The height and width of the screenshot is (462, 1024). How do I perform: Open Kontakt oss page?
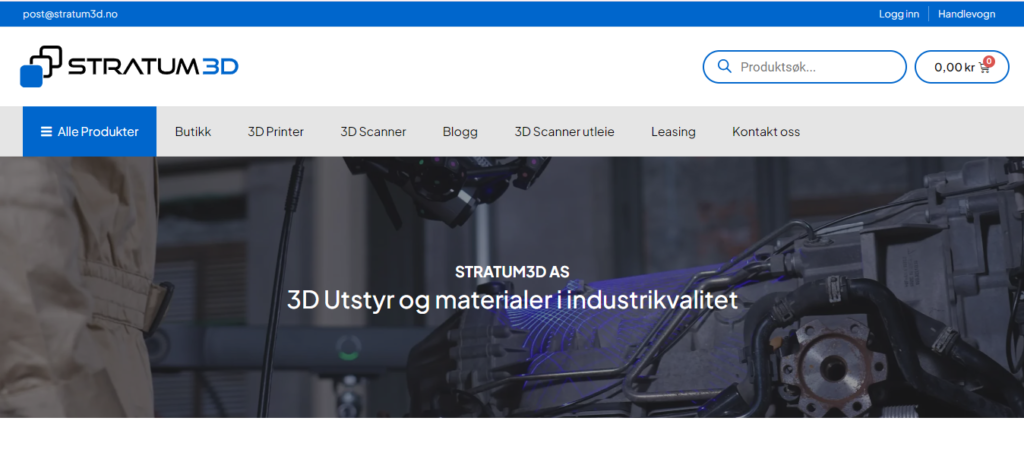click(x=766, y=131)
